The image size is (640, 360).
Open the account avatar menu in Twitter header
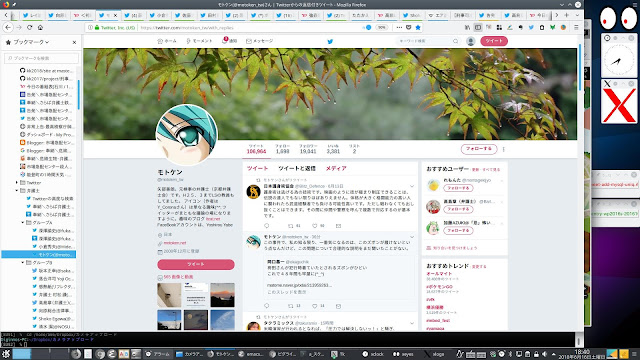tap(471, 41)
